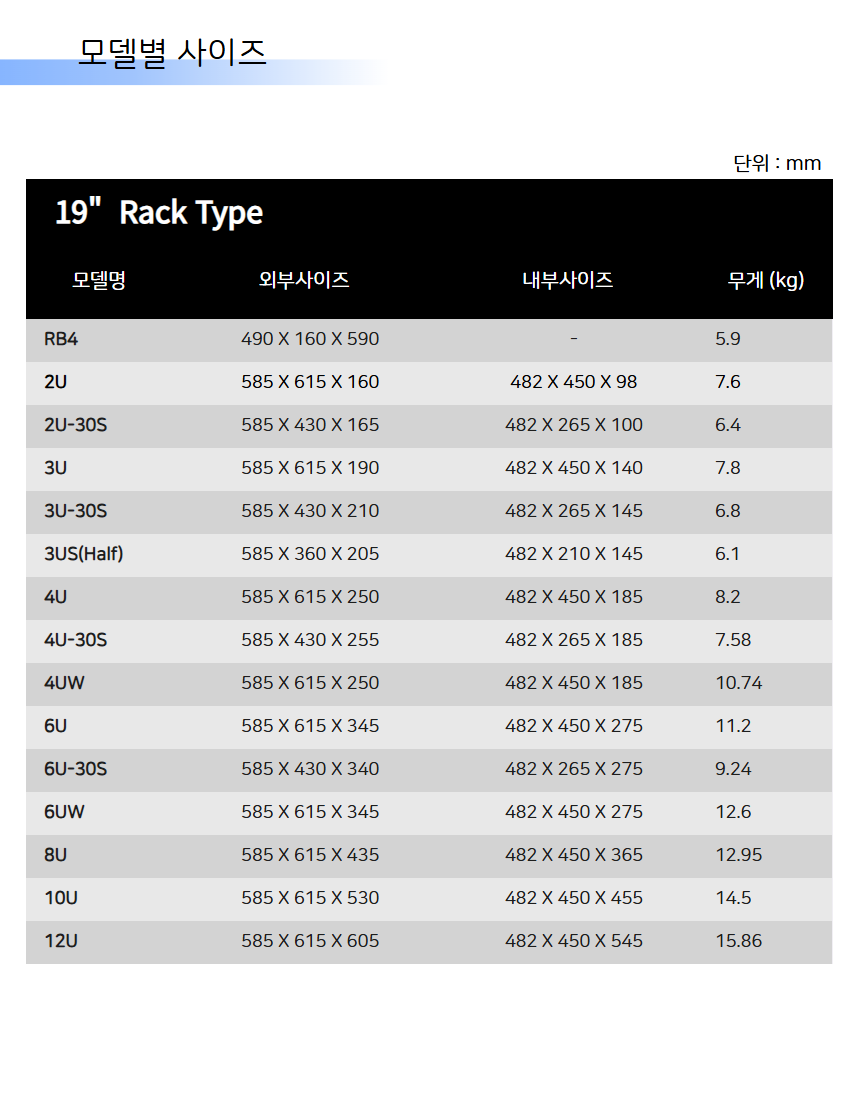Click 3U inner size 482 X 450 X 140
Screen dimensions: 860x1100
tap(574, 468)
